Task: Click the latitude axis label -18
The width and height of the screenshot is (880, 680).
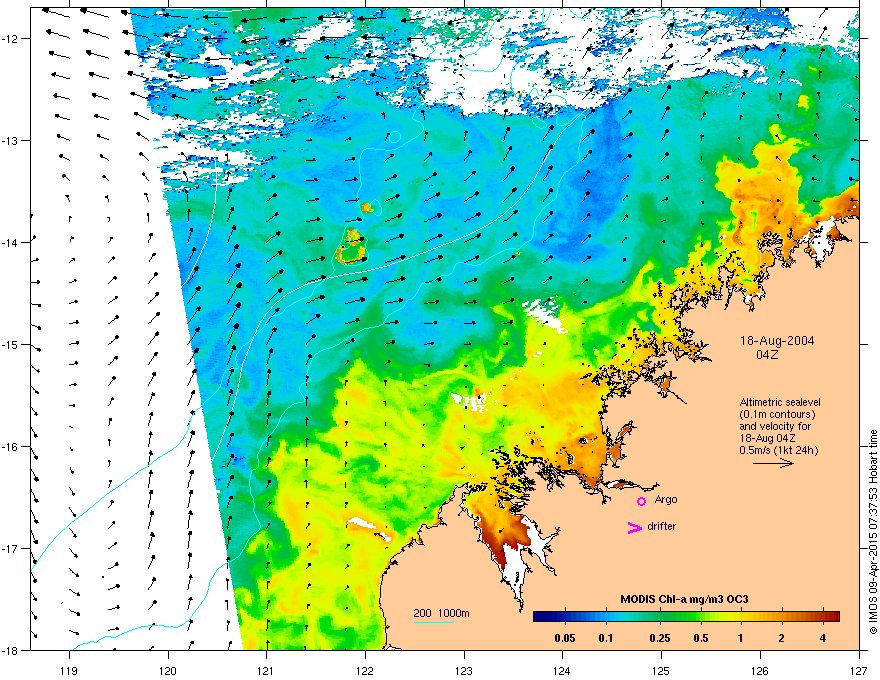Action: click(10, 651)
